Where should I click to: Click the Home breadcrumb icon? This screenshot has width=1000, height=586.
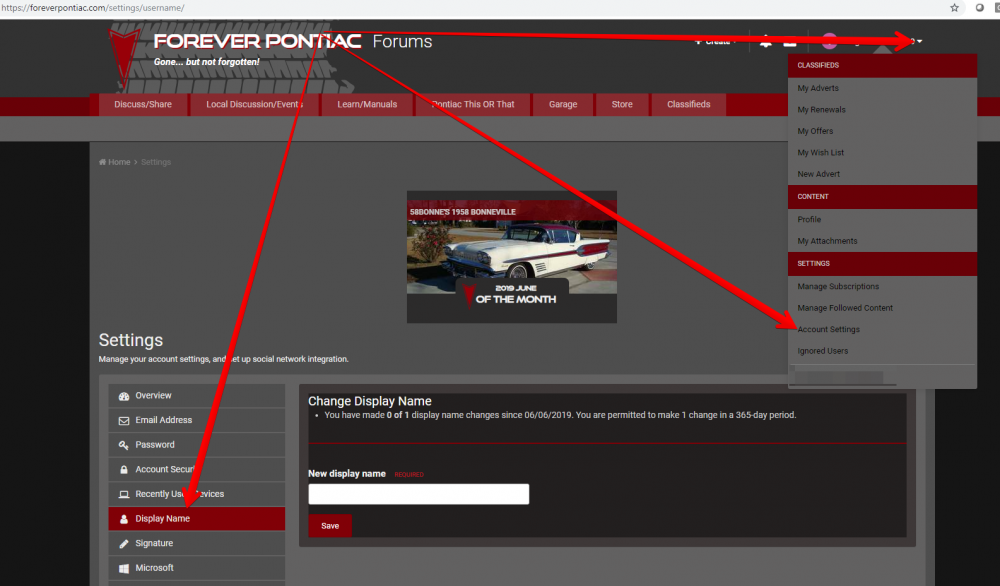pyautogui.click(x=103, y=162)
